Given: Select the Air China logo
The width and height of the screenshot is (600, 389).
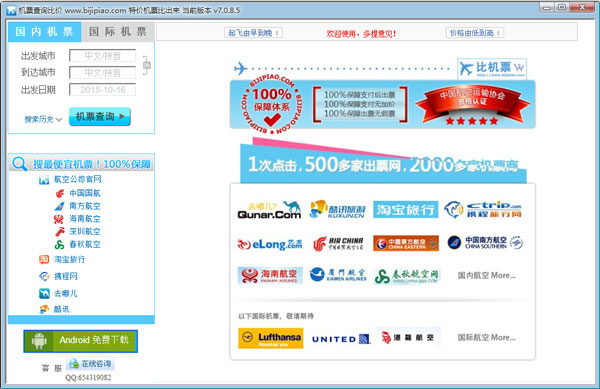Looking at the screenshot, I should click(338, 243).
